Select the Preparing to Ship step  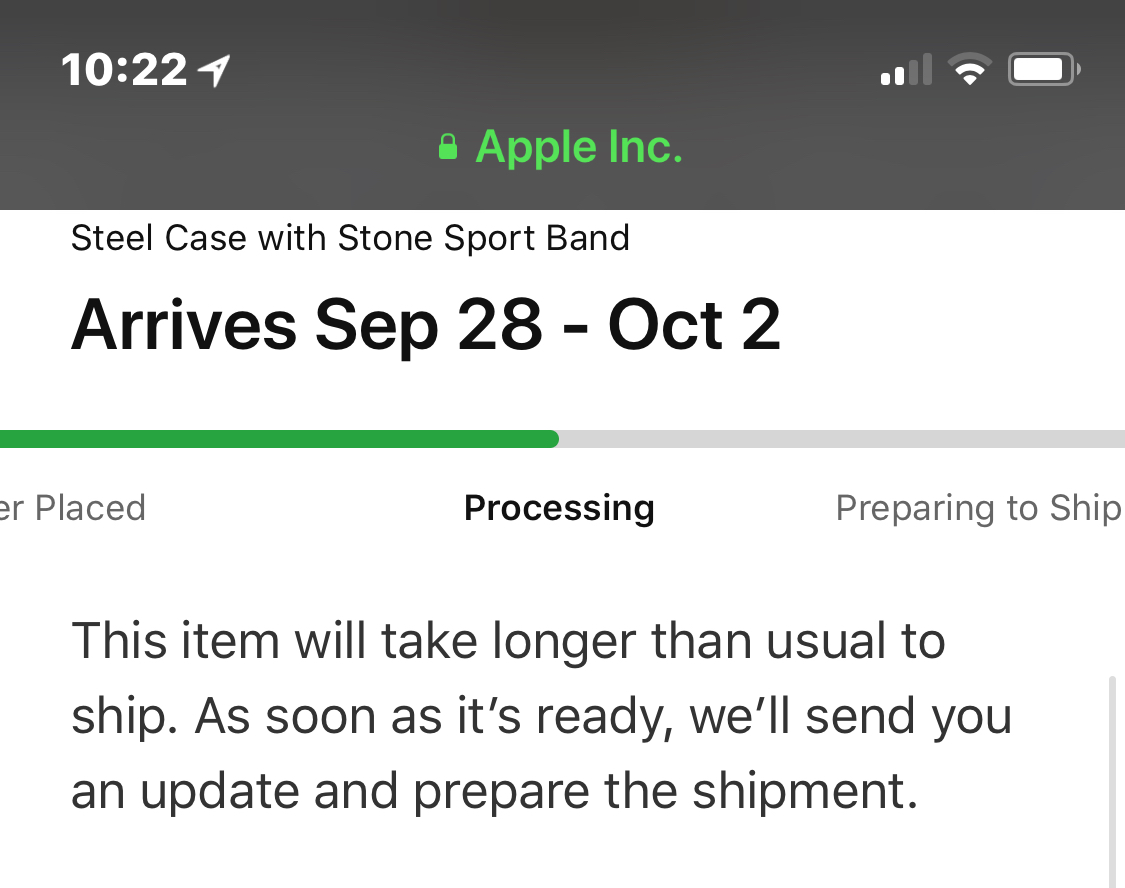979,508
